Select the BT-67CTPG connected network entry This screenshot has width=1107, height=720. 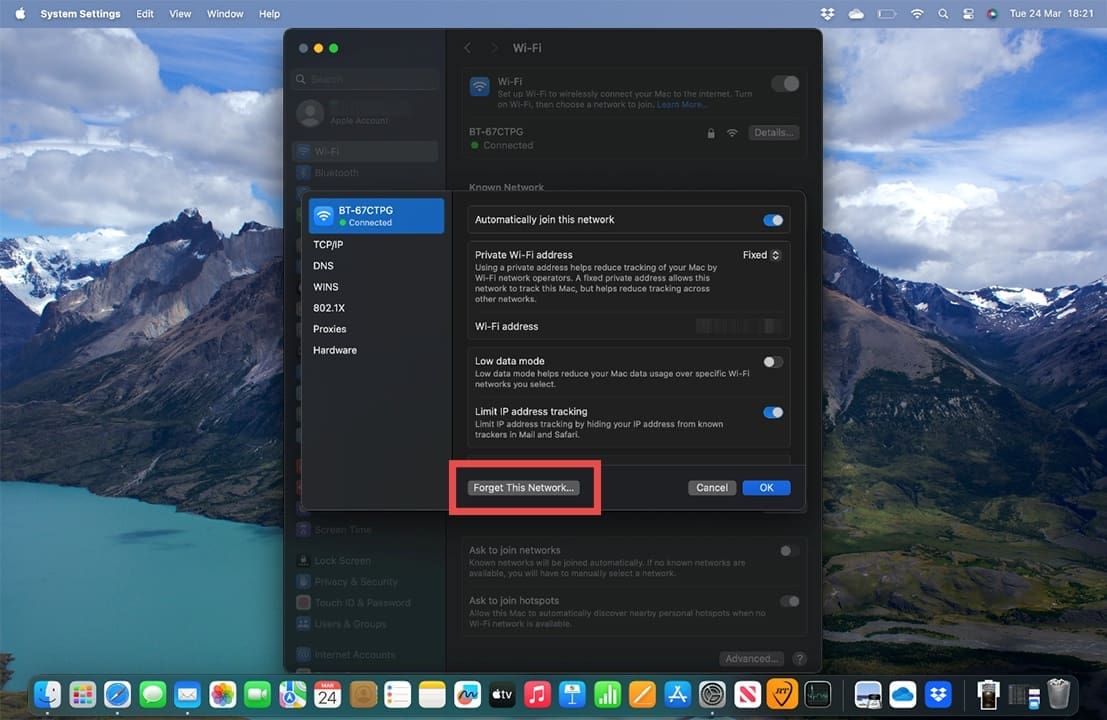376,216
